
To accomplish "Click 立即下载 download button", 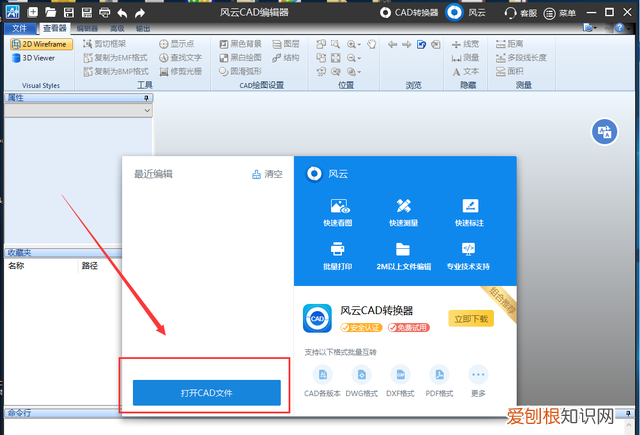I will click(471, 318).
